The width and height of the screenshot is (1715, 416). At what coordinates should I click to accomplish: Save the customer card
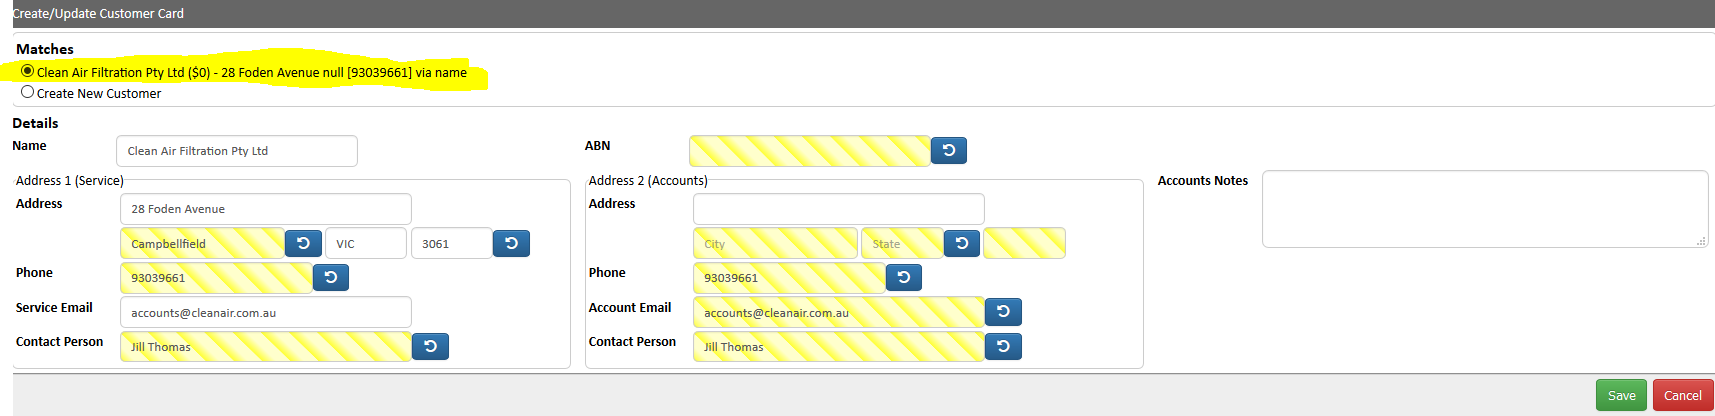[1621, 395]
